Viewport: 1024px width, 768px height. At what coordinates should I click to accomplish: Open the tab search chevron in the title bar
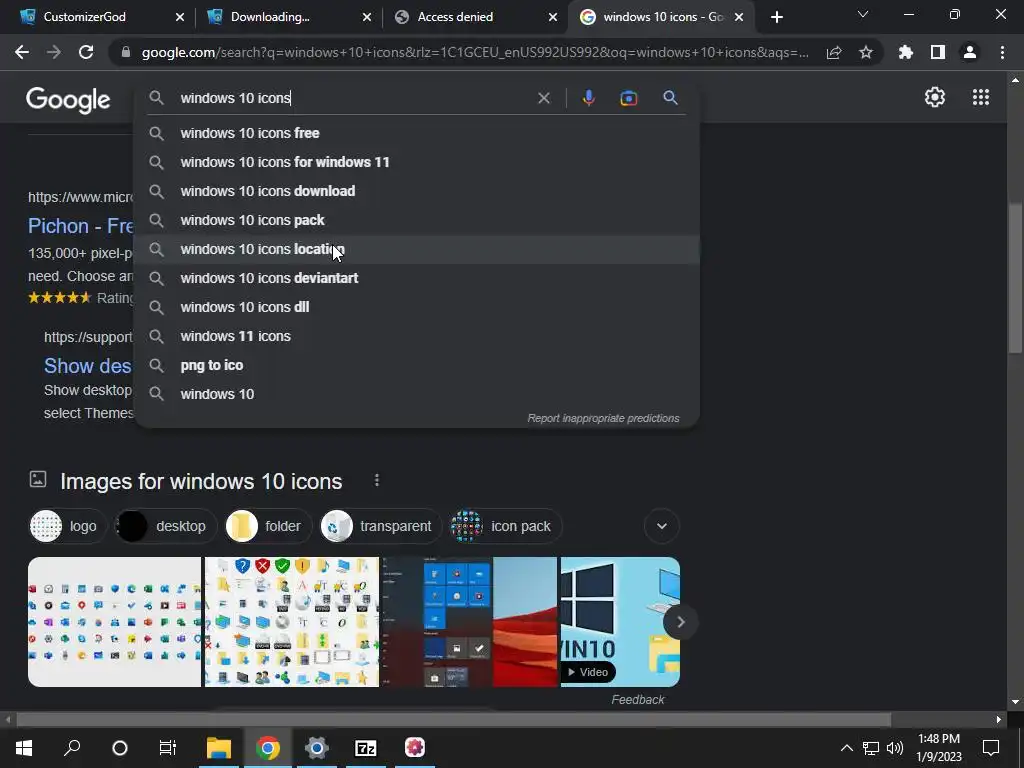862,14
